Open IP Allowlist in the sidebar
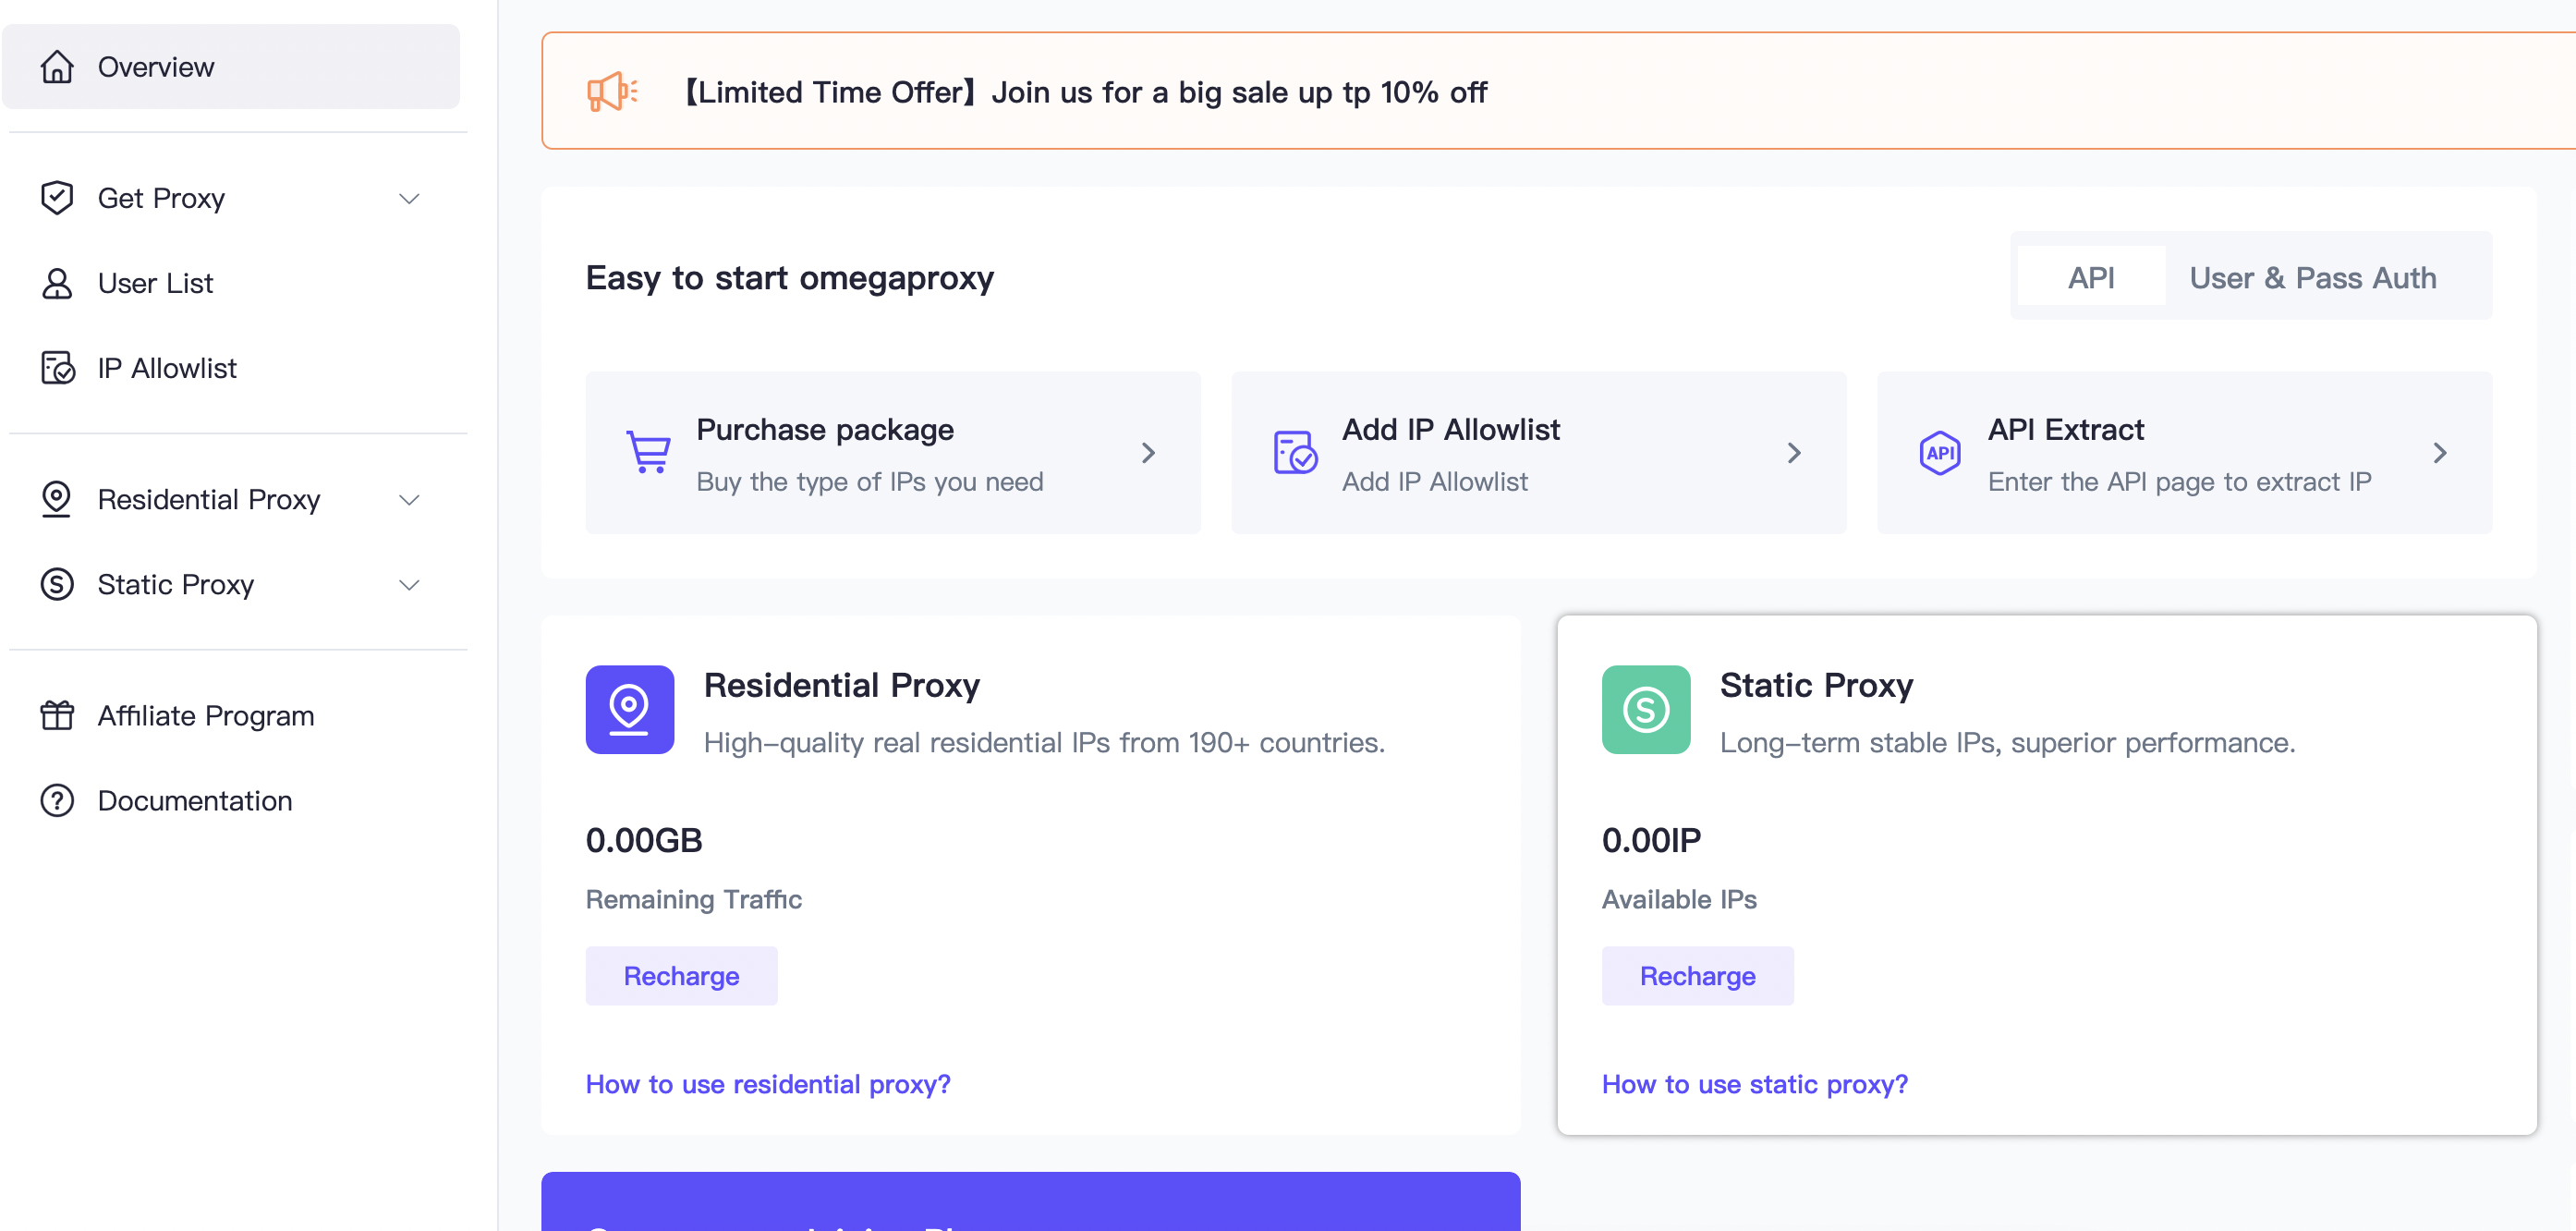 click(166, 368)
